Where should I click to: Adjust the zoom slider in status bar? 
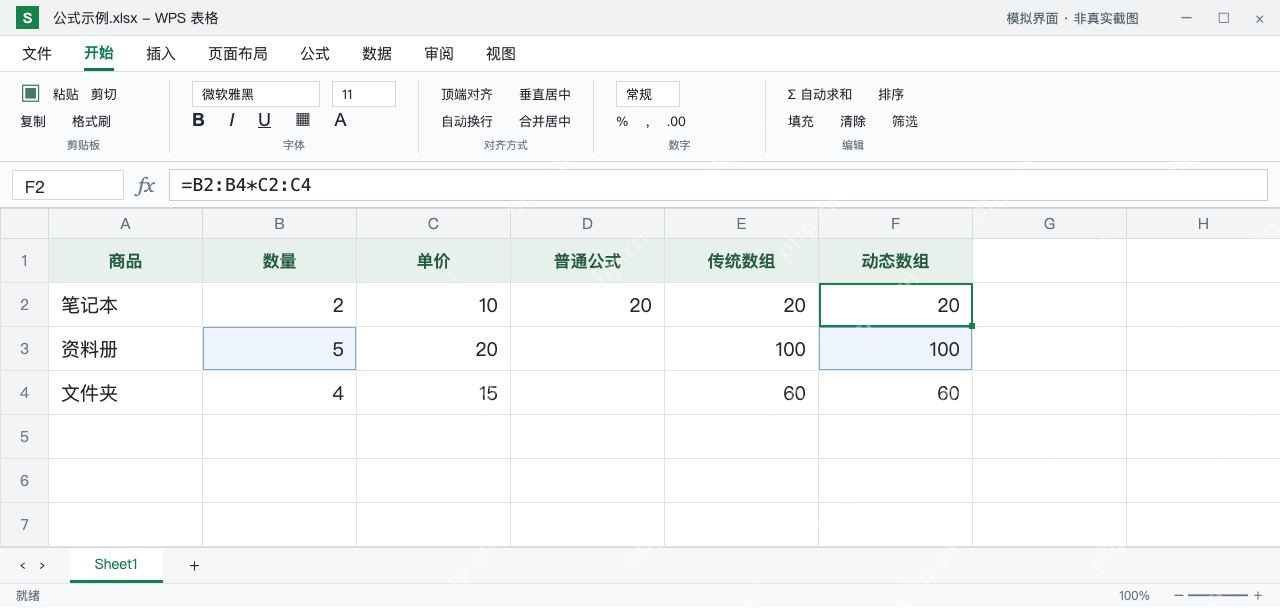[1218, 596]
